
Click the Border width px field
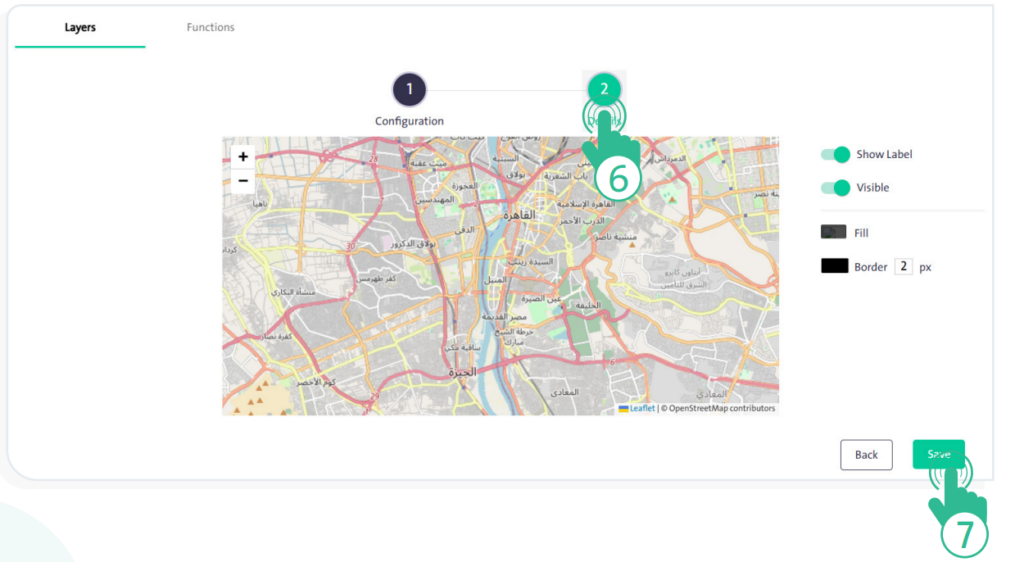point(903,267)
